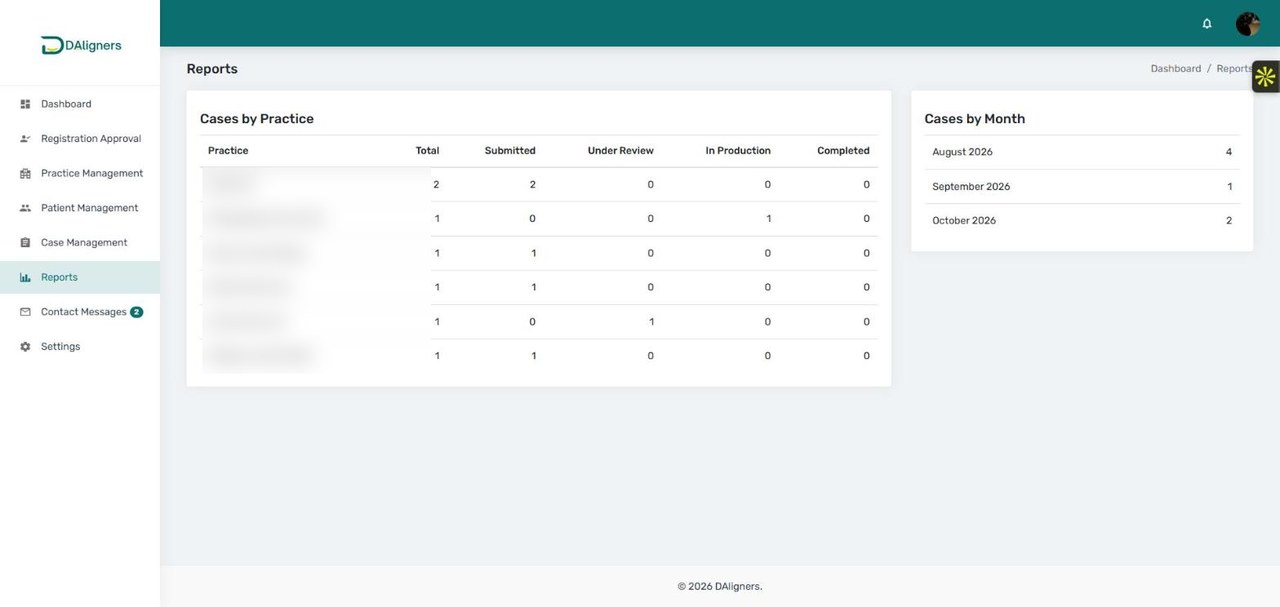Click the Dashboard grid icon in sidebar
The width and height of the screenshot is (1280, 607).
25,104
